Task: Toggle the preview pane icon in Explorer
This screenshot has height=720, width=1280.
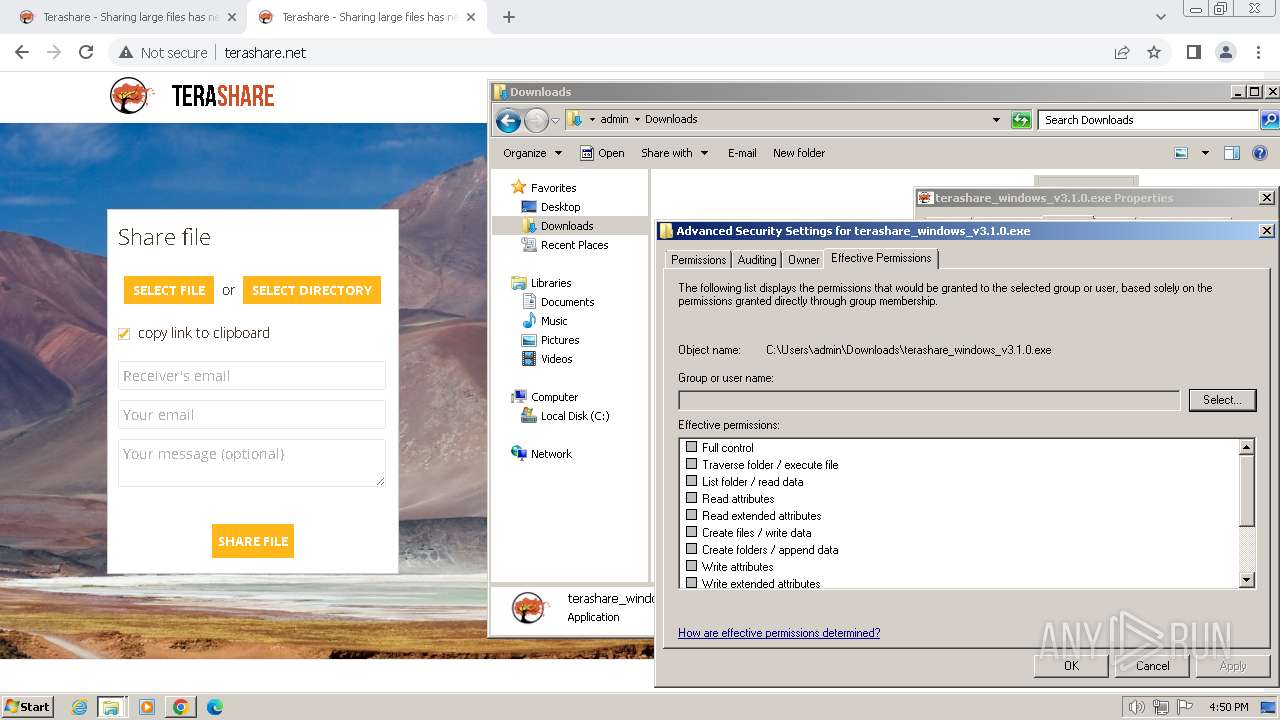Action: [x=1232, y=153]
